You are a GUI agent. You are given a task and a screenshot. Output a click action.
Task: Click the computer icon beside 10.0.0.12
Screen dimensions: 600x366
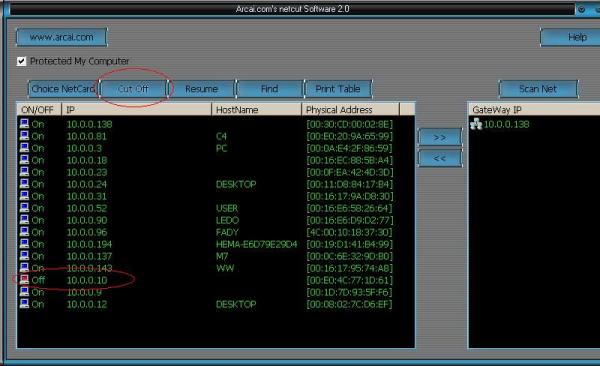point(24,304)
